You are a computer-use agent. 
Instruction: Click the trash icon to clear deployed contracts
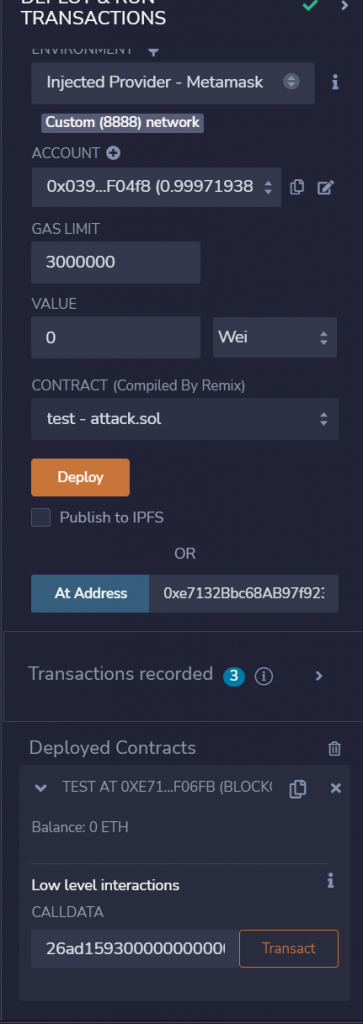point(334,748)
